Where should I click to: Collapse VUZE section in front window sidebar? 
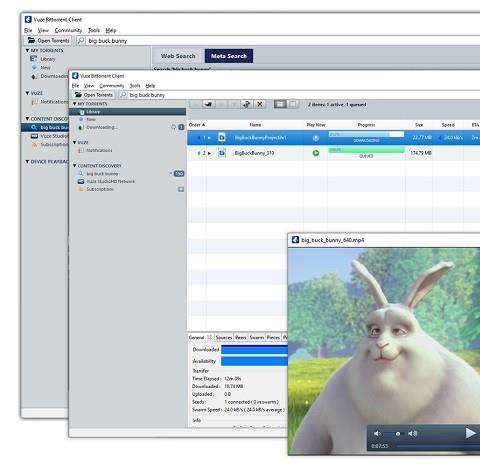[75, 142]
